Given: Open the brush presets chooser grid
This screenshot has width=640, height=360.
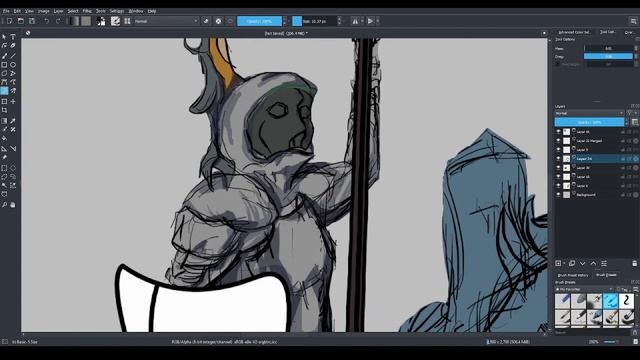Looking at the screenshot, I should [127, 21].
